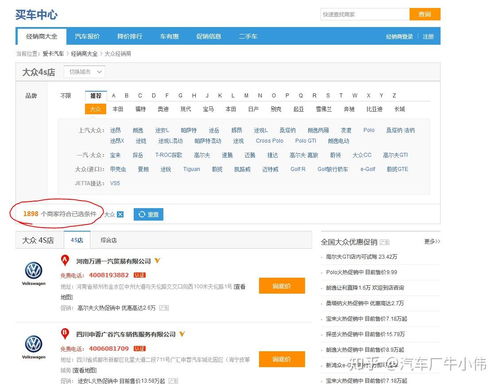
Task: Expand the 切换城市 dropdown
Action: click(85, 72)
